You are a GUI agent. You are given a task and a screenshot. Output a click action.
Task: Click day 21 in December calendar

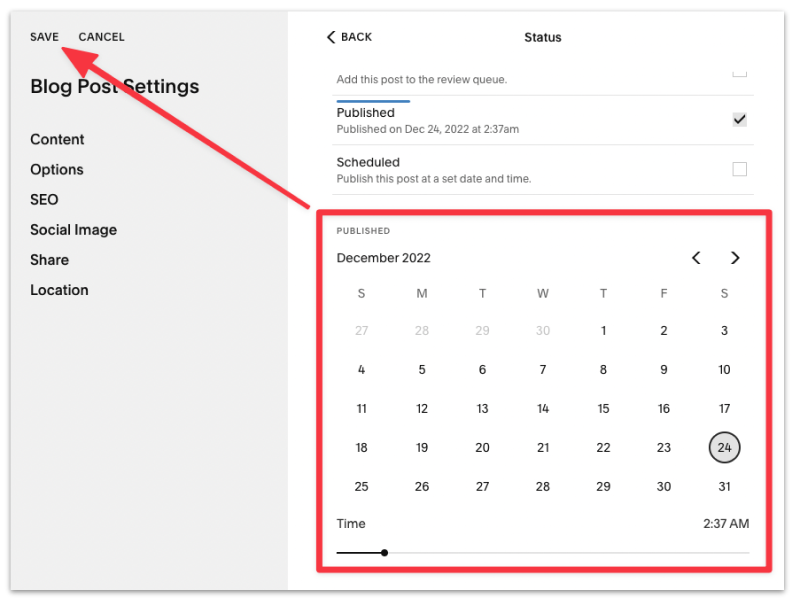click(x=543, y=447)
